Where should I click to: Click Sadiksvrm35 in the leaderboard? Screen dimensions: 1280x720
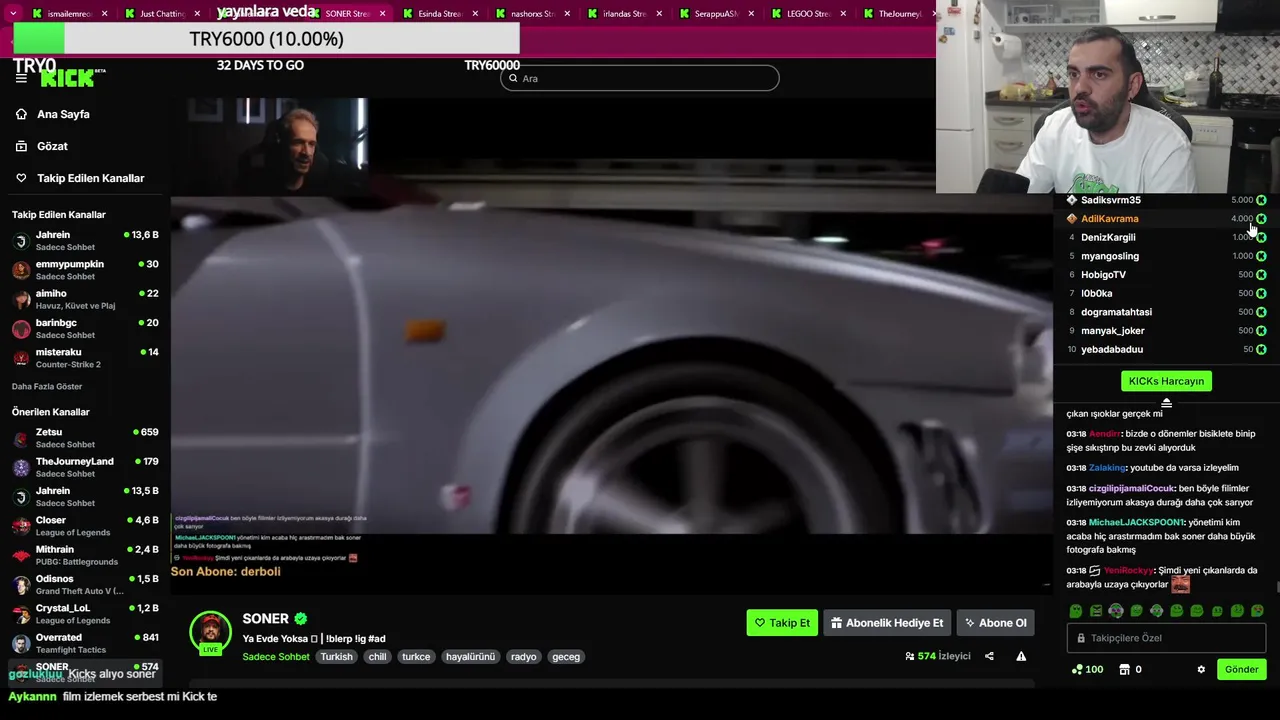(1111, 200)
